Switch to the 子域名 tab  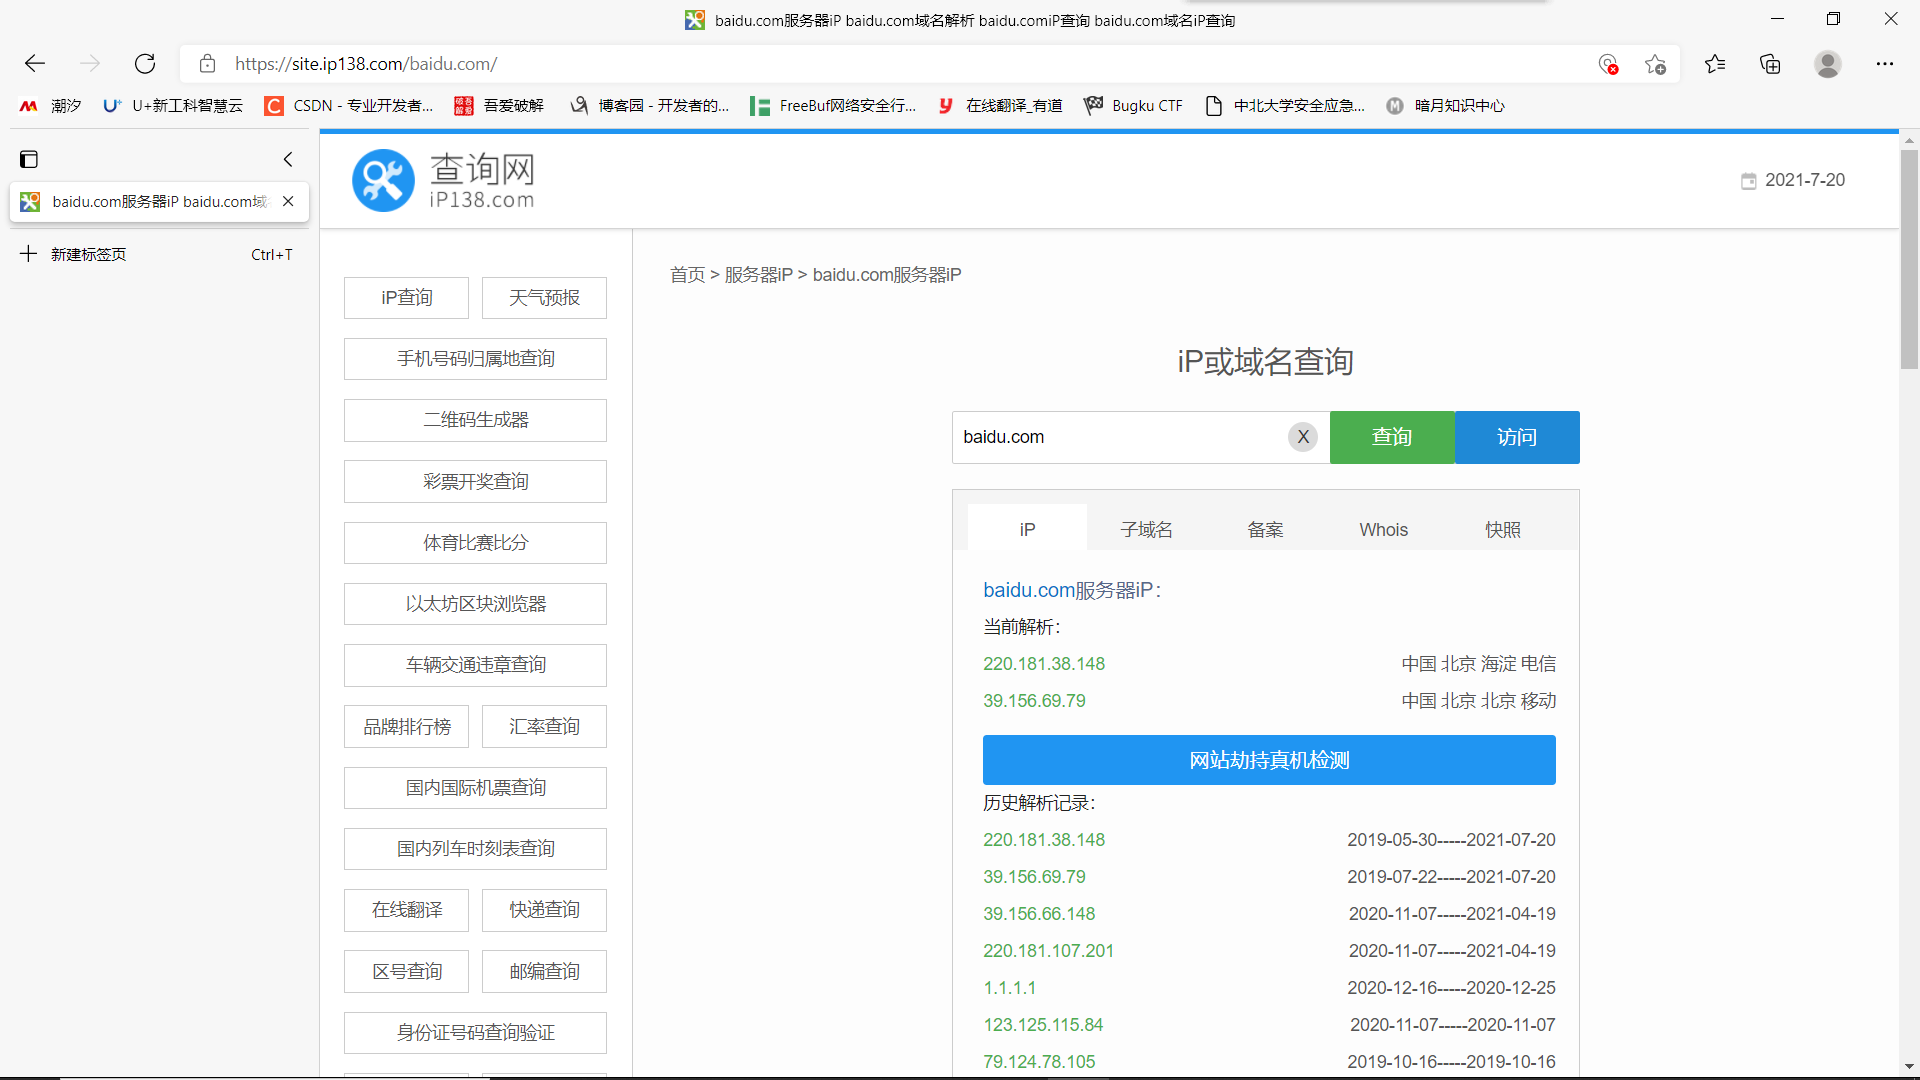click(x=1146, y=529)
